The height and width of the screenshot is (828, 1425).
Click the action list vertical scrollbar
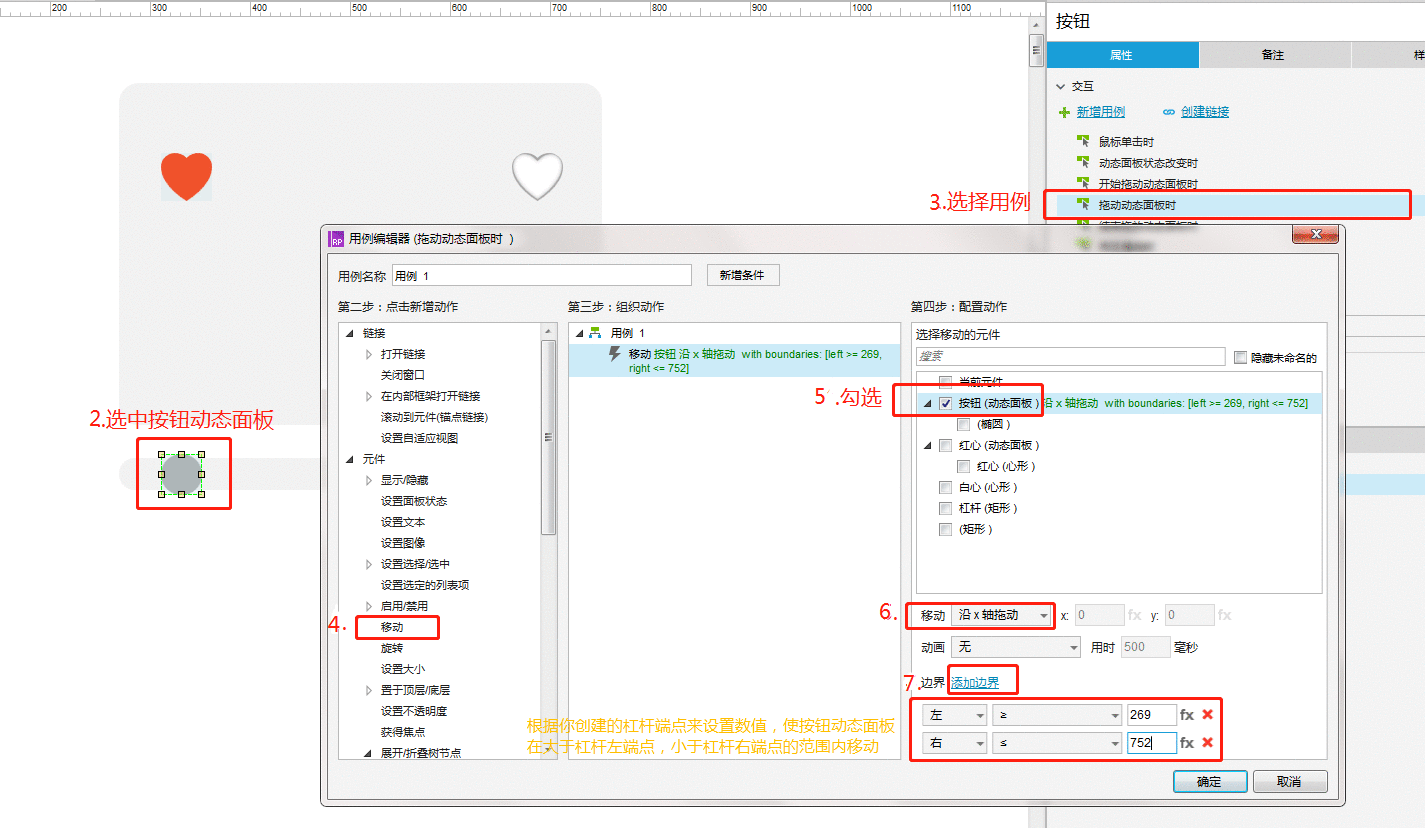[x=548, y=437]
